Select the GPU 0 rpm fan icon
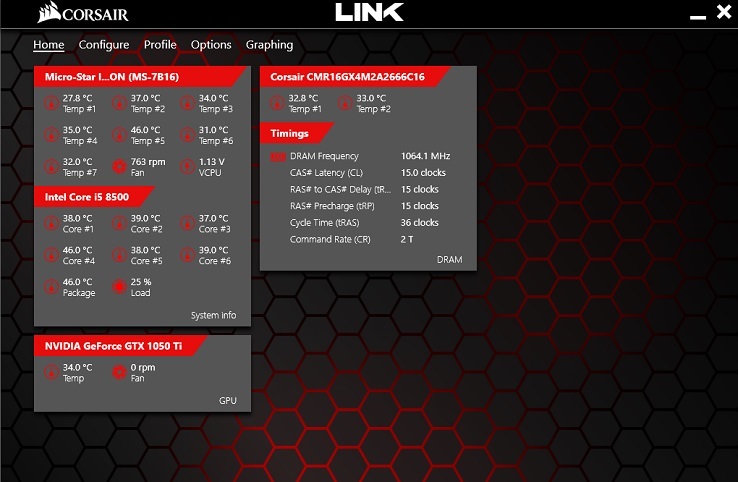Viewport: 738px width, 482px height. (x=119, y=372)
